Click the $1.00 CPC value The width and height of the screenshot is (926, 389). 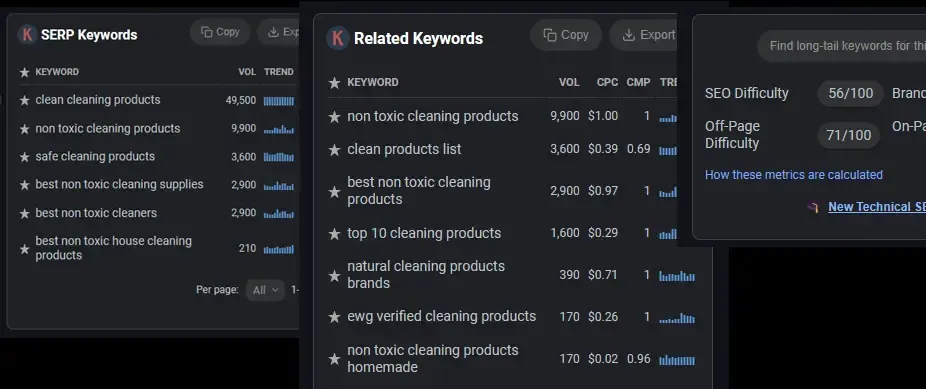point(603,116)
